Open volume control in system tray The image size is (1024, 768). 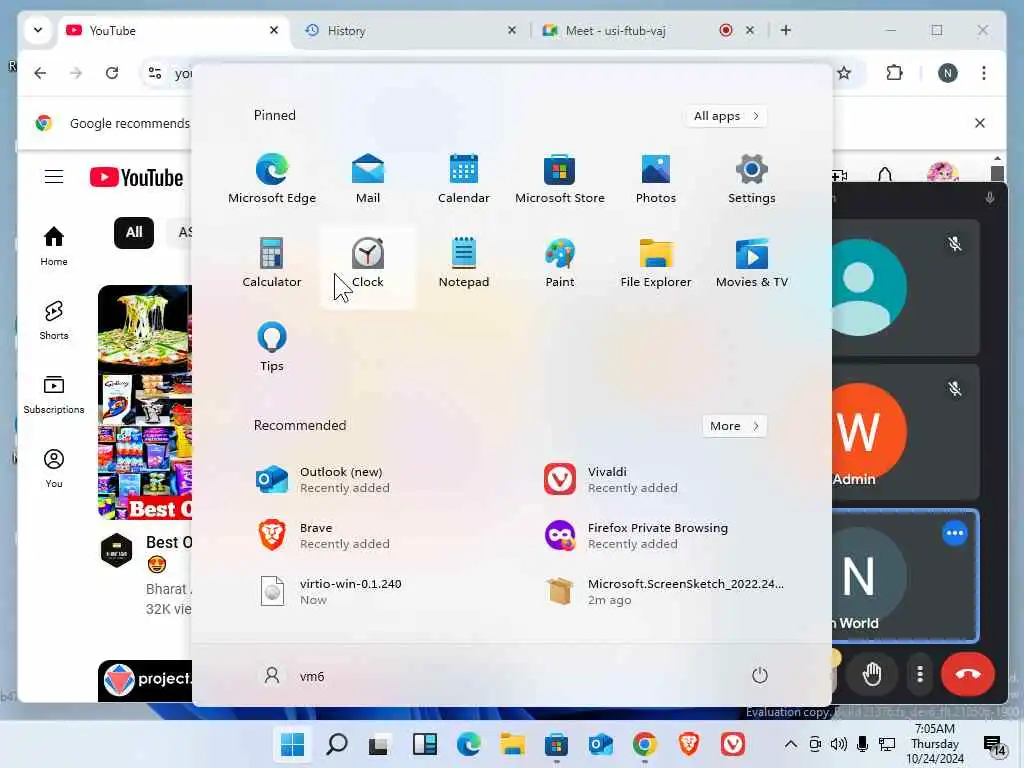(x=839, y=744)
